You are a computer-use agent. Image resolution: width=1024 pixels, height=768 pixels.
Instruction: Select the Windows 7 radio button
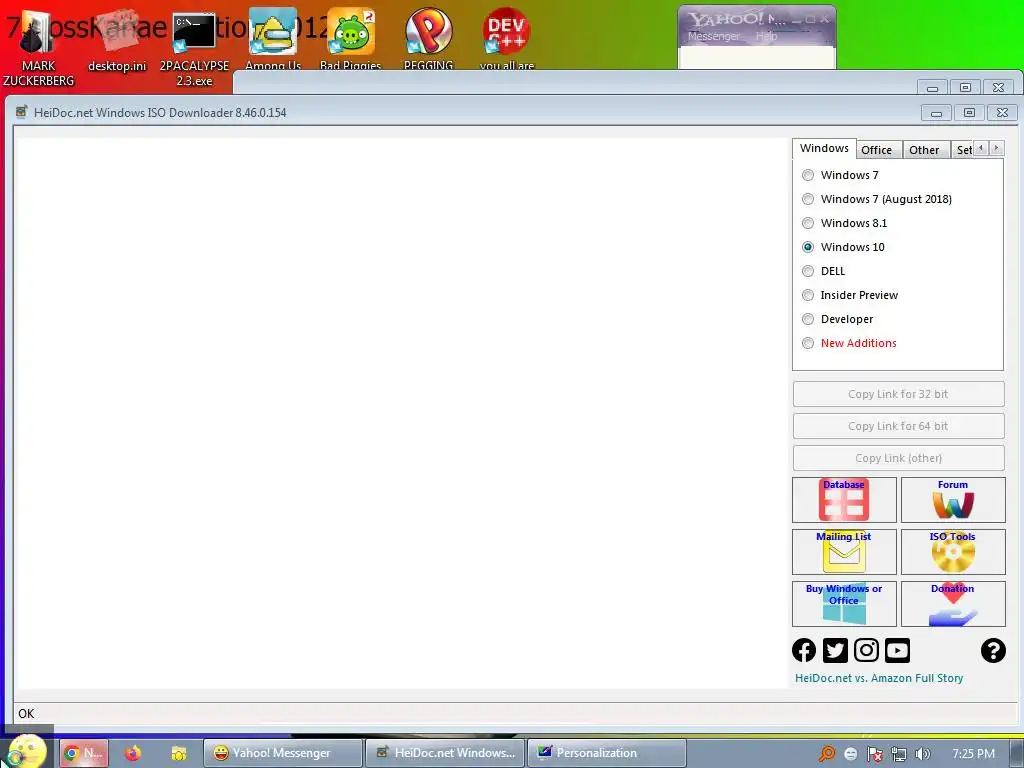tap(808, 175)
